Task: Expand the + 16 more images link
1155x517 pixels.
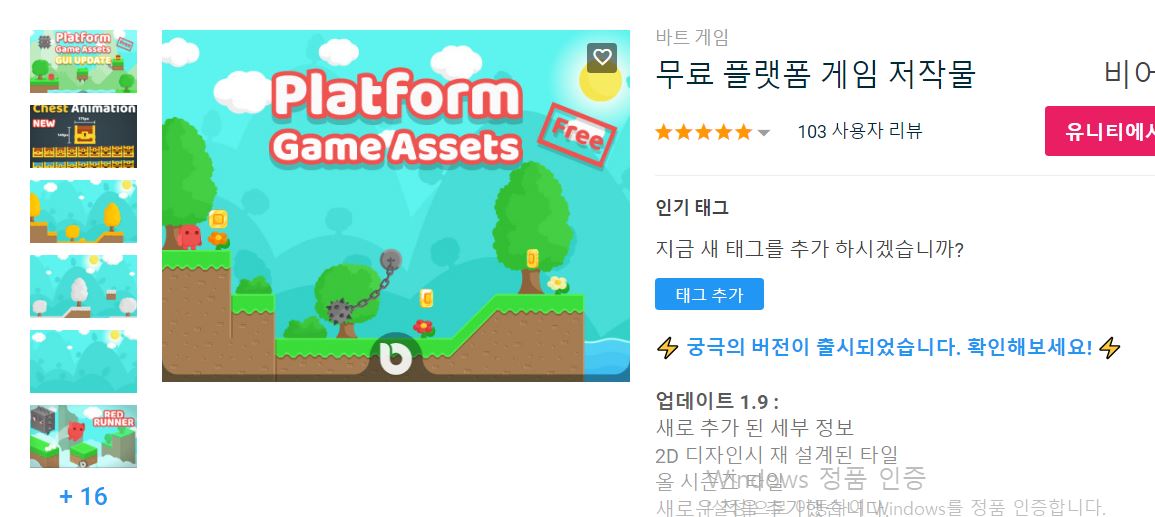Action: [83, 496]
